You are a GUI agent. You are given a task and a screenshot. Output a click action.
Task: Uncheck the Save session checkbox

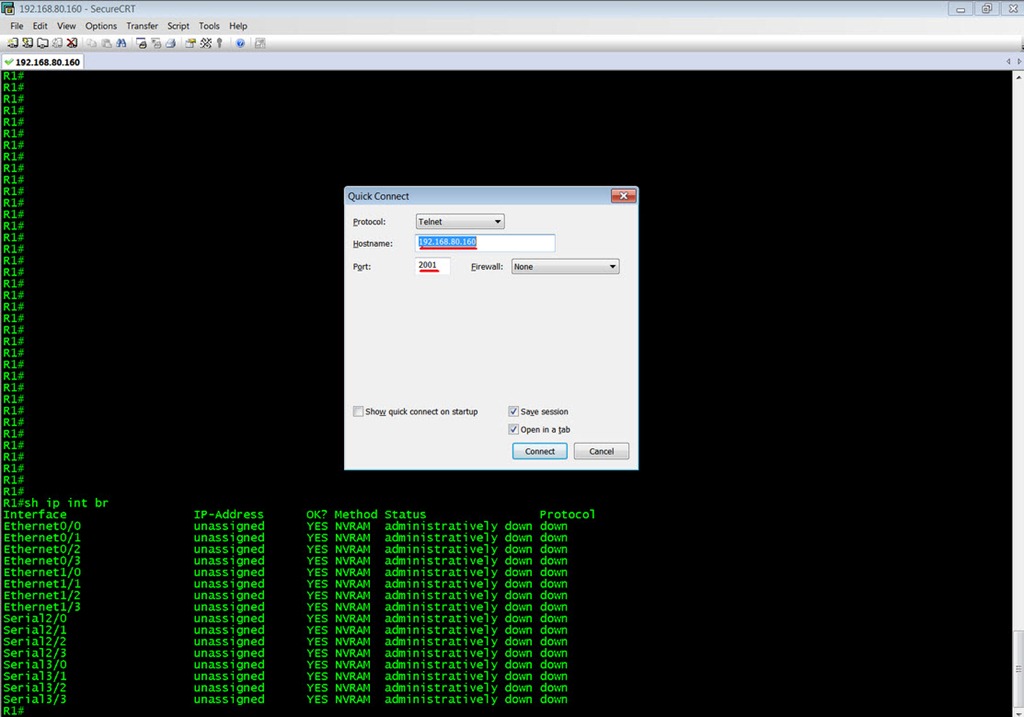pyautogui.click(x=514, y=412)
